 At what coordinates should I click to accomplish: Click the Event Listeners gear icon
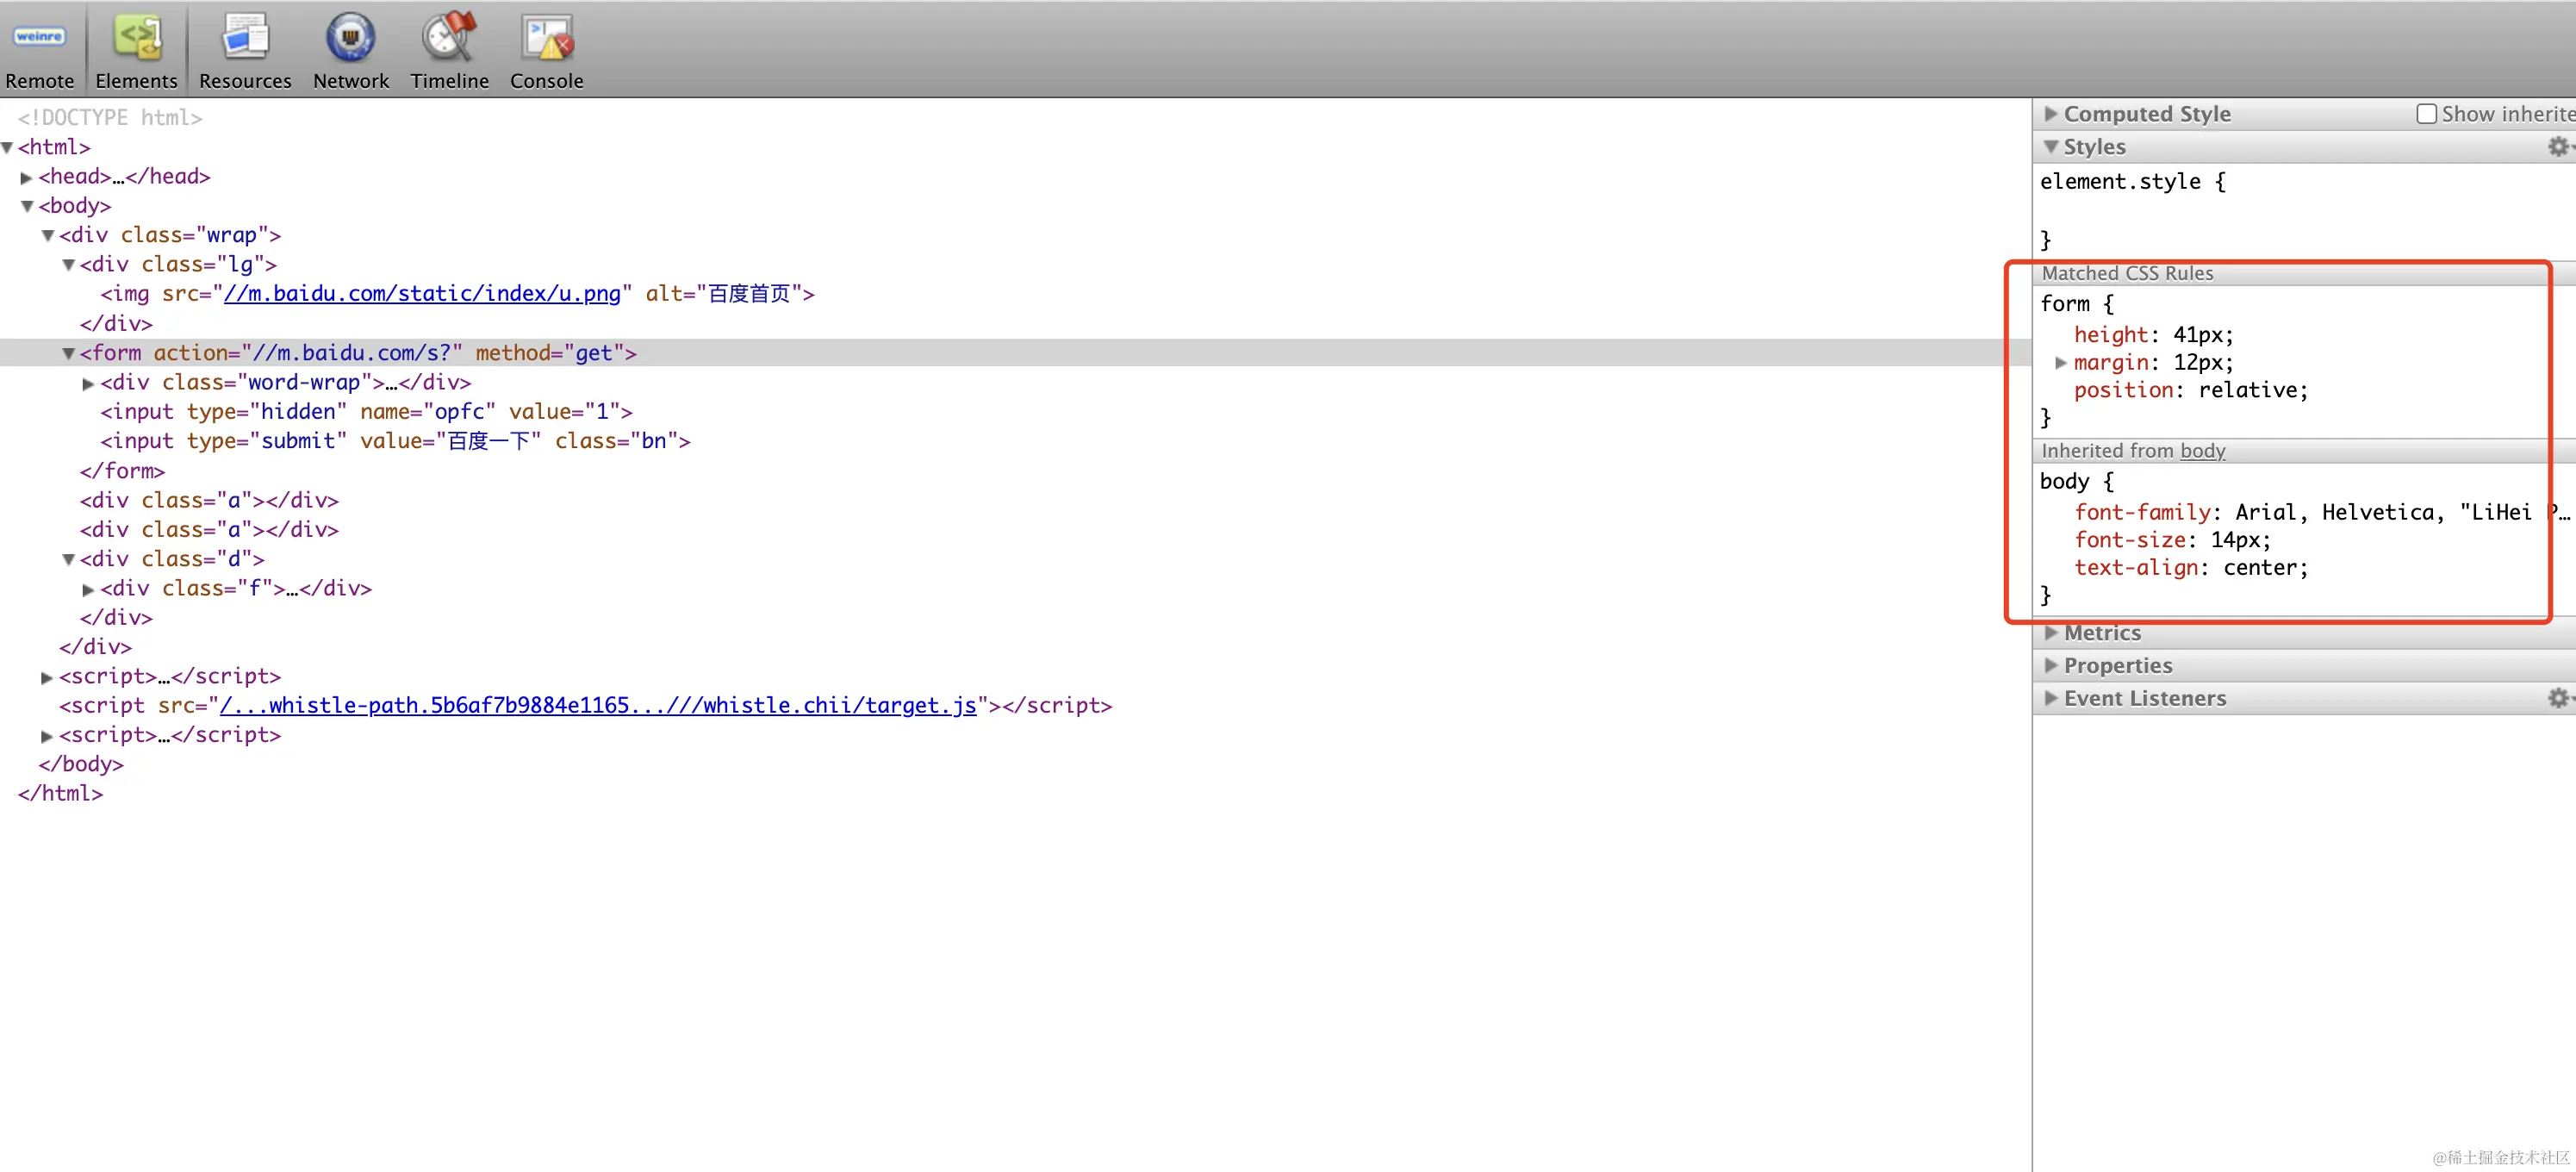(x=2557, y=698)
